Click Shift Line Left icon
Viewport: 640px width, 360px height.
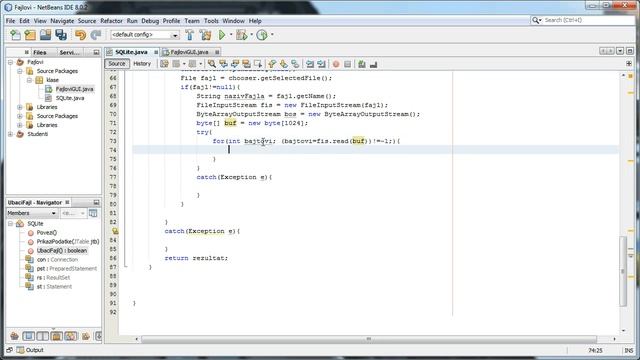coord(310,64)
